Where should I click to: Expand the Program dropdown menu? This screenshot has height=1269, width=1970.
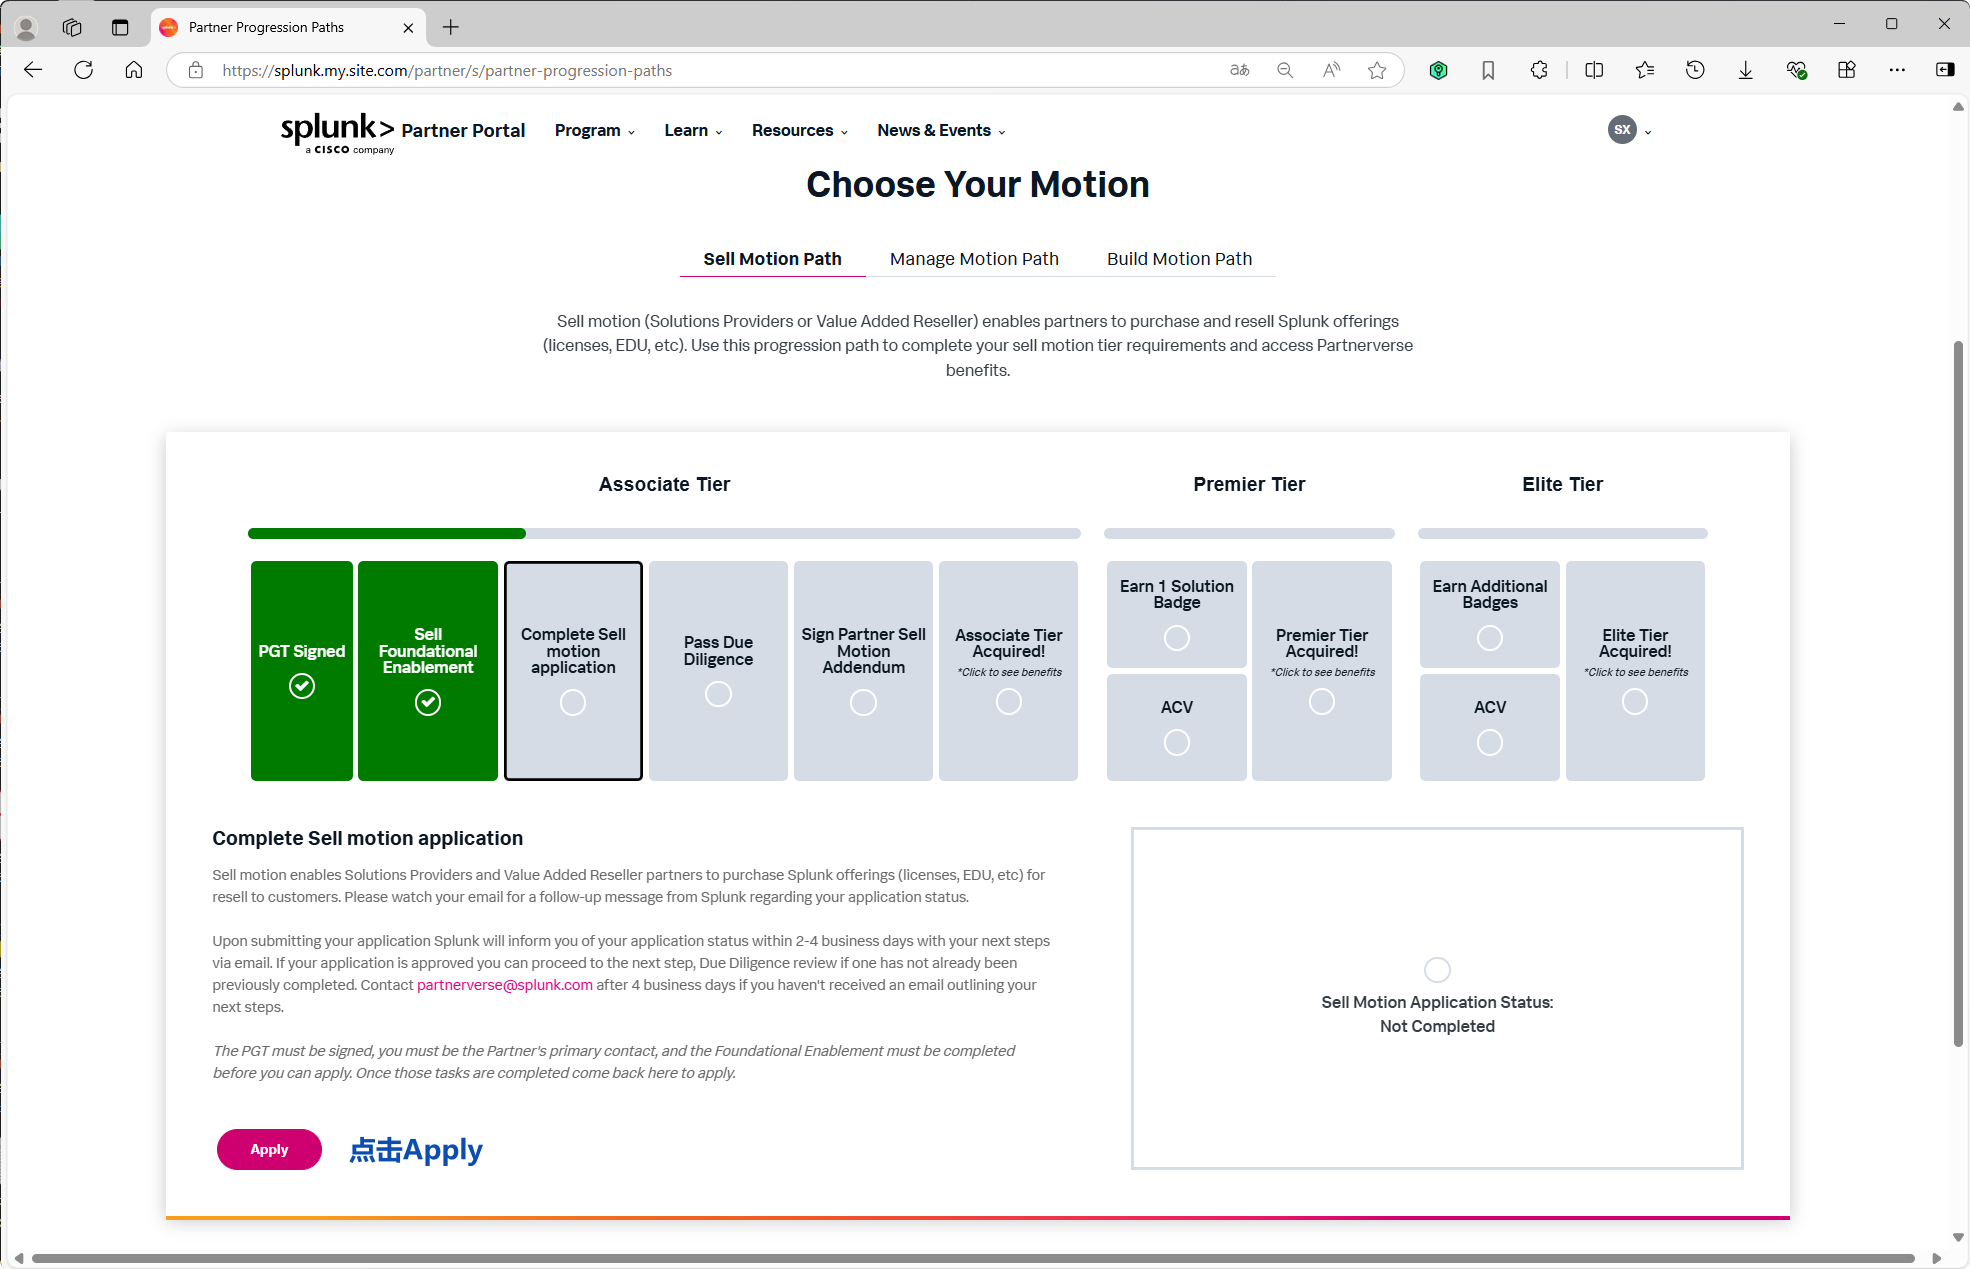coord(594,131)
